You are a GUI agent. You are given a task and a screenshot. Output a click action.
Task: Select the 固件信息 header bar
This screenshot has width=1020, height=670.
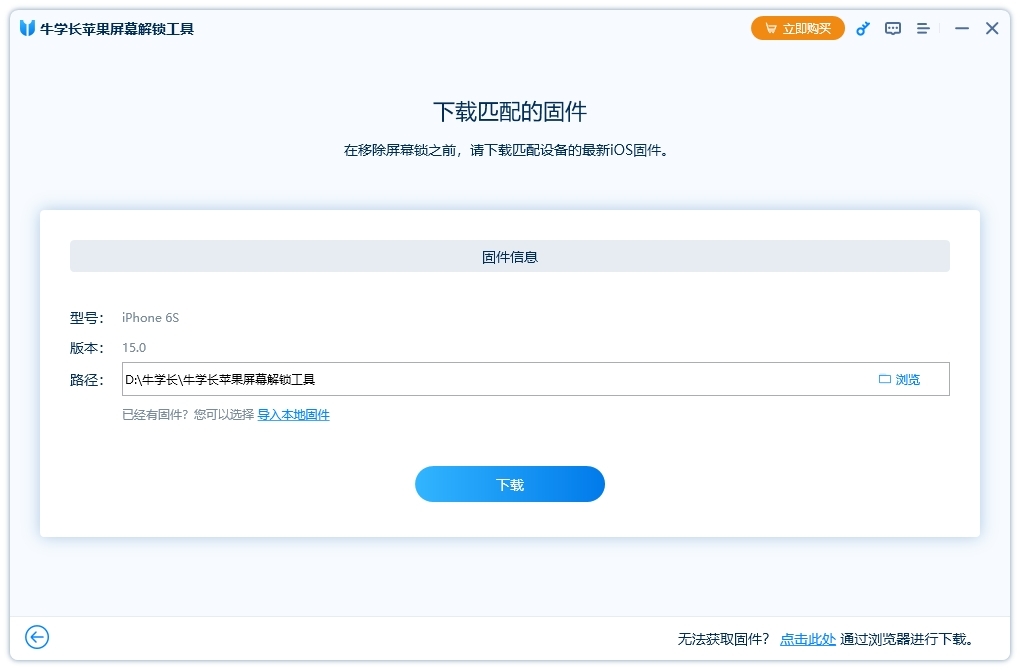(509, 255)
